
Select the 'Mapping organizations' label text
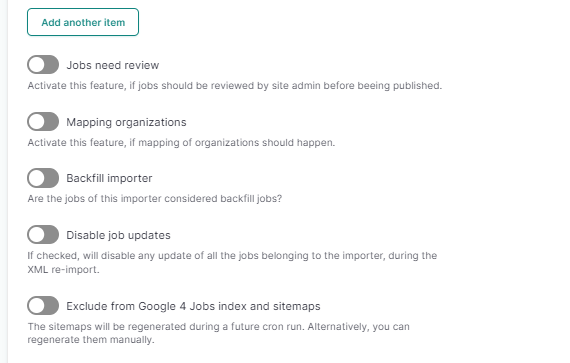pyautogui.click(x=126, y=122)
